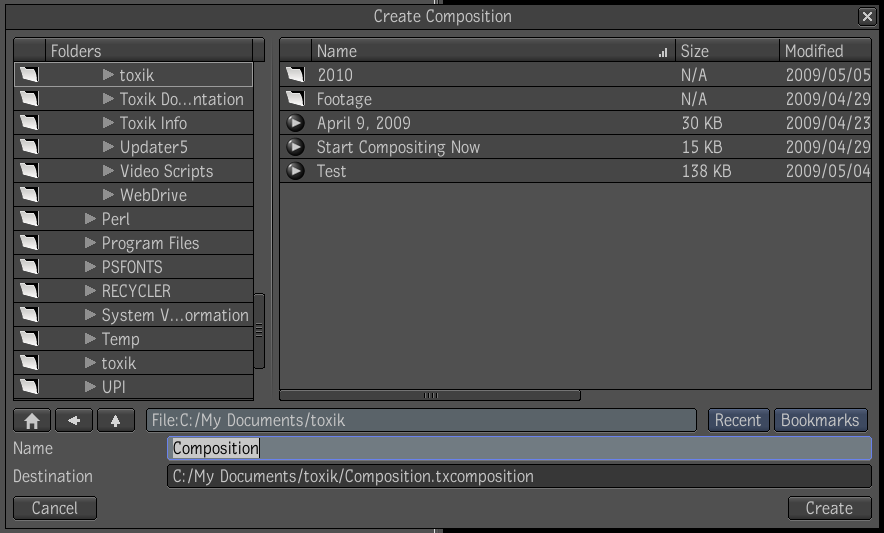The height and width of the screenshot is (533, 884).
Task: Select the Footage folder name
Action: click(344, 99)
